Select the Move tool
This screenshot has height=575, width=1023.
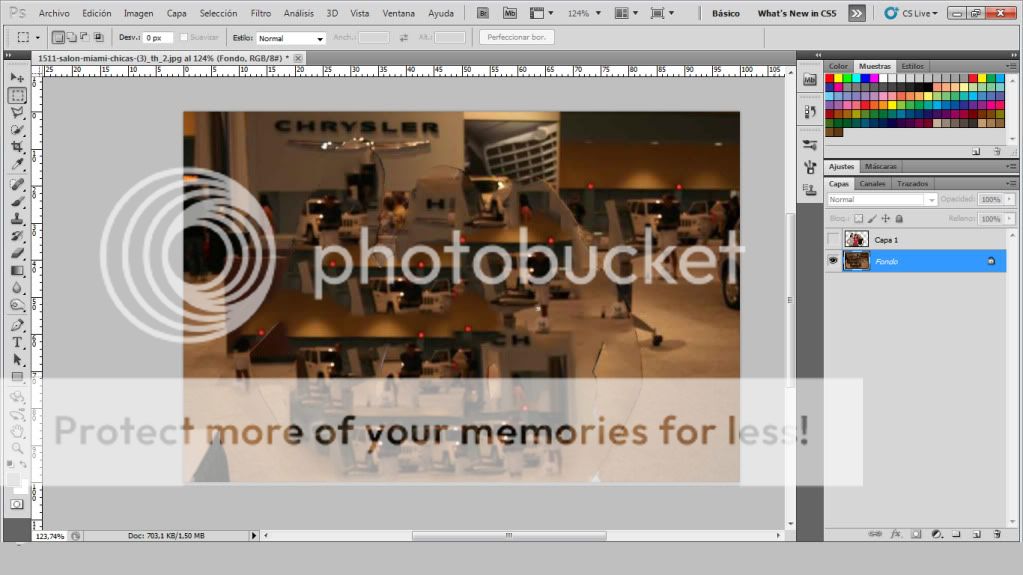[17, 78]
